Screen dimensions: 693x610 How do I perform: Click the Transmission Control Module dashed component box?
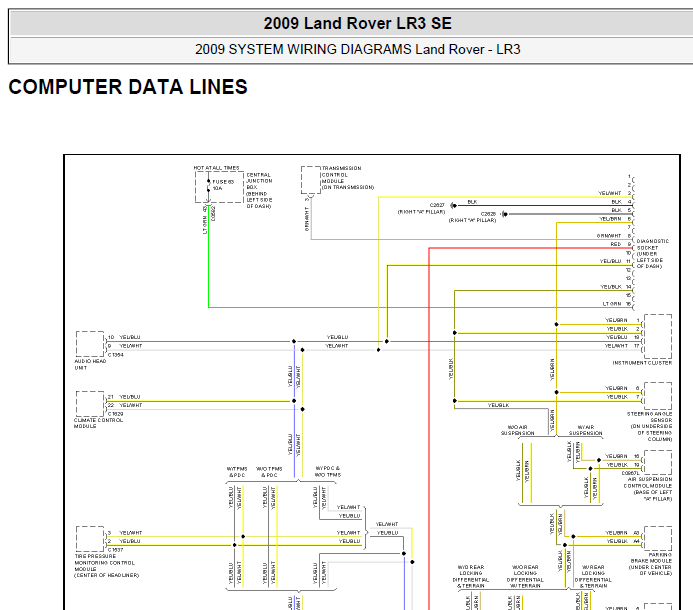[311, 180]
